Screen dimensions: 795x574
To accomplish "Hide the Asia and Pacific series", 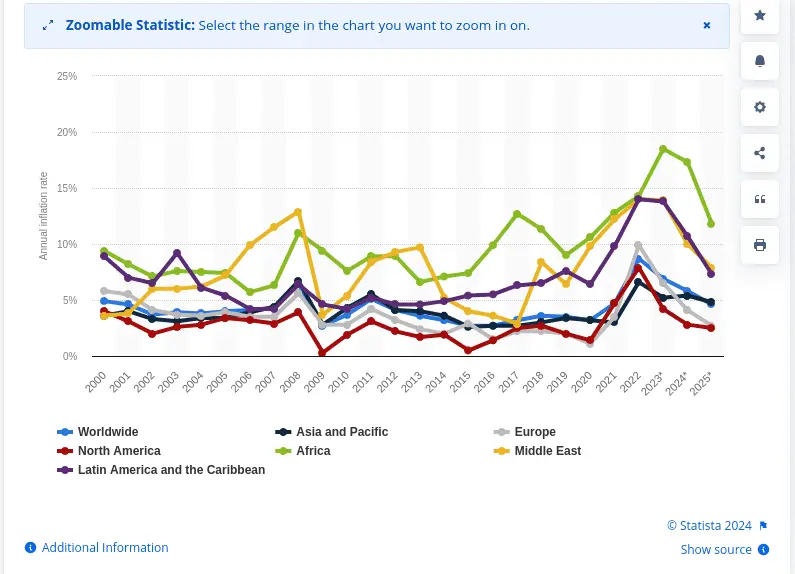I will [341, 432].
